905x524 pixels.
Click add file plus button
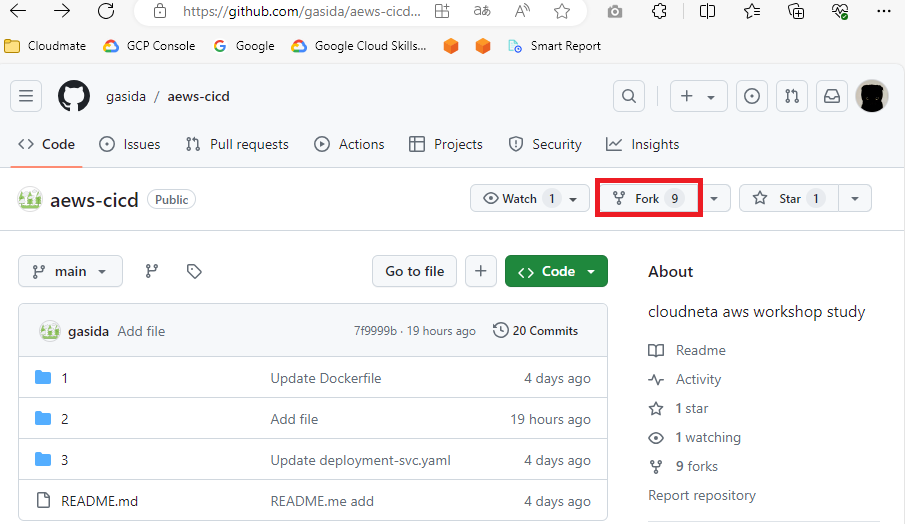click(x=481, y=271)
